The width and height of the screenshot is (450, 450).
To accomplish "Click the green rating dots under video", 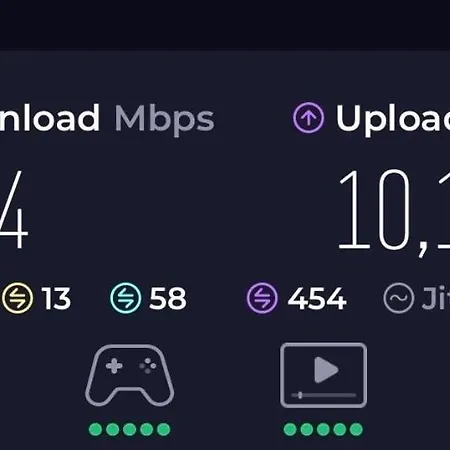I will 323,429.
